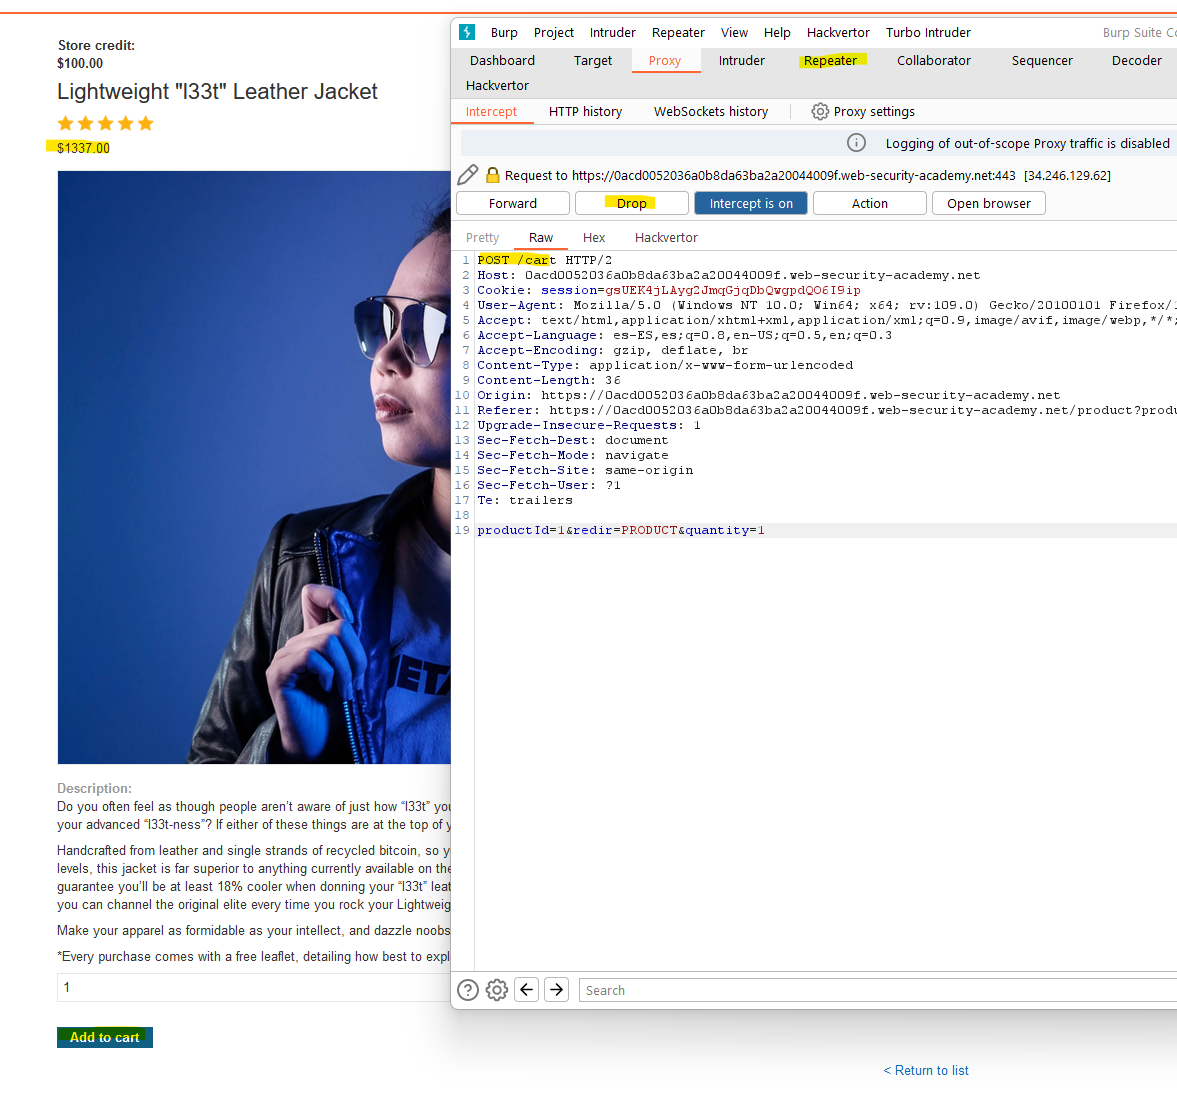Click the Content-Length: 36 header

pos(549,381)
